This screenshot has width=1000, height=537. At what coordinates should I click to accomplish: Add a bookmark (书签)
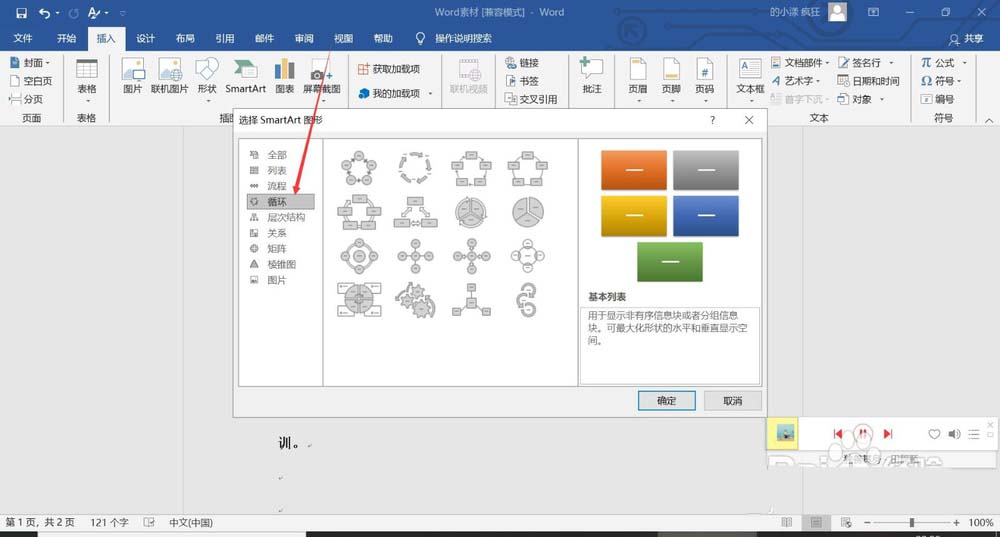[522, 81]
